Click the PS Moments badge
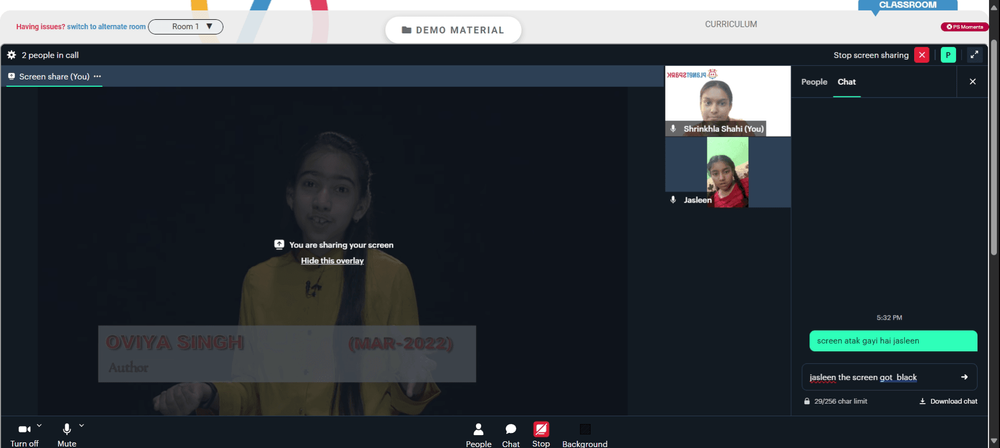This screenshot has height=448, width=1000. [x=965, y=27]
